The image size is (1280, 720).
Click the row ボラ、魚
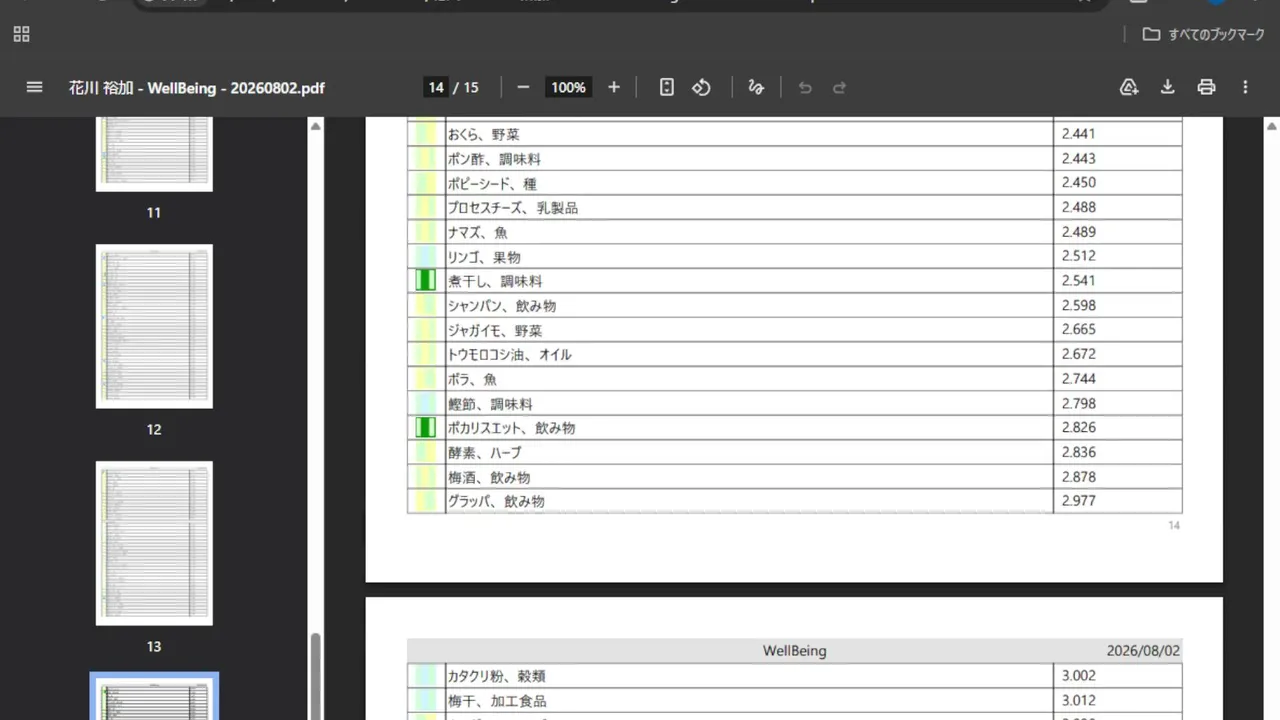tap(794, 379)
